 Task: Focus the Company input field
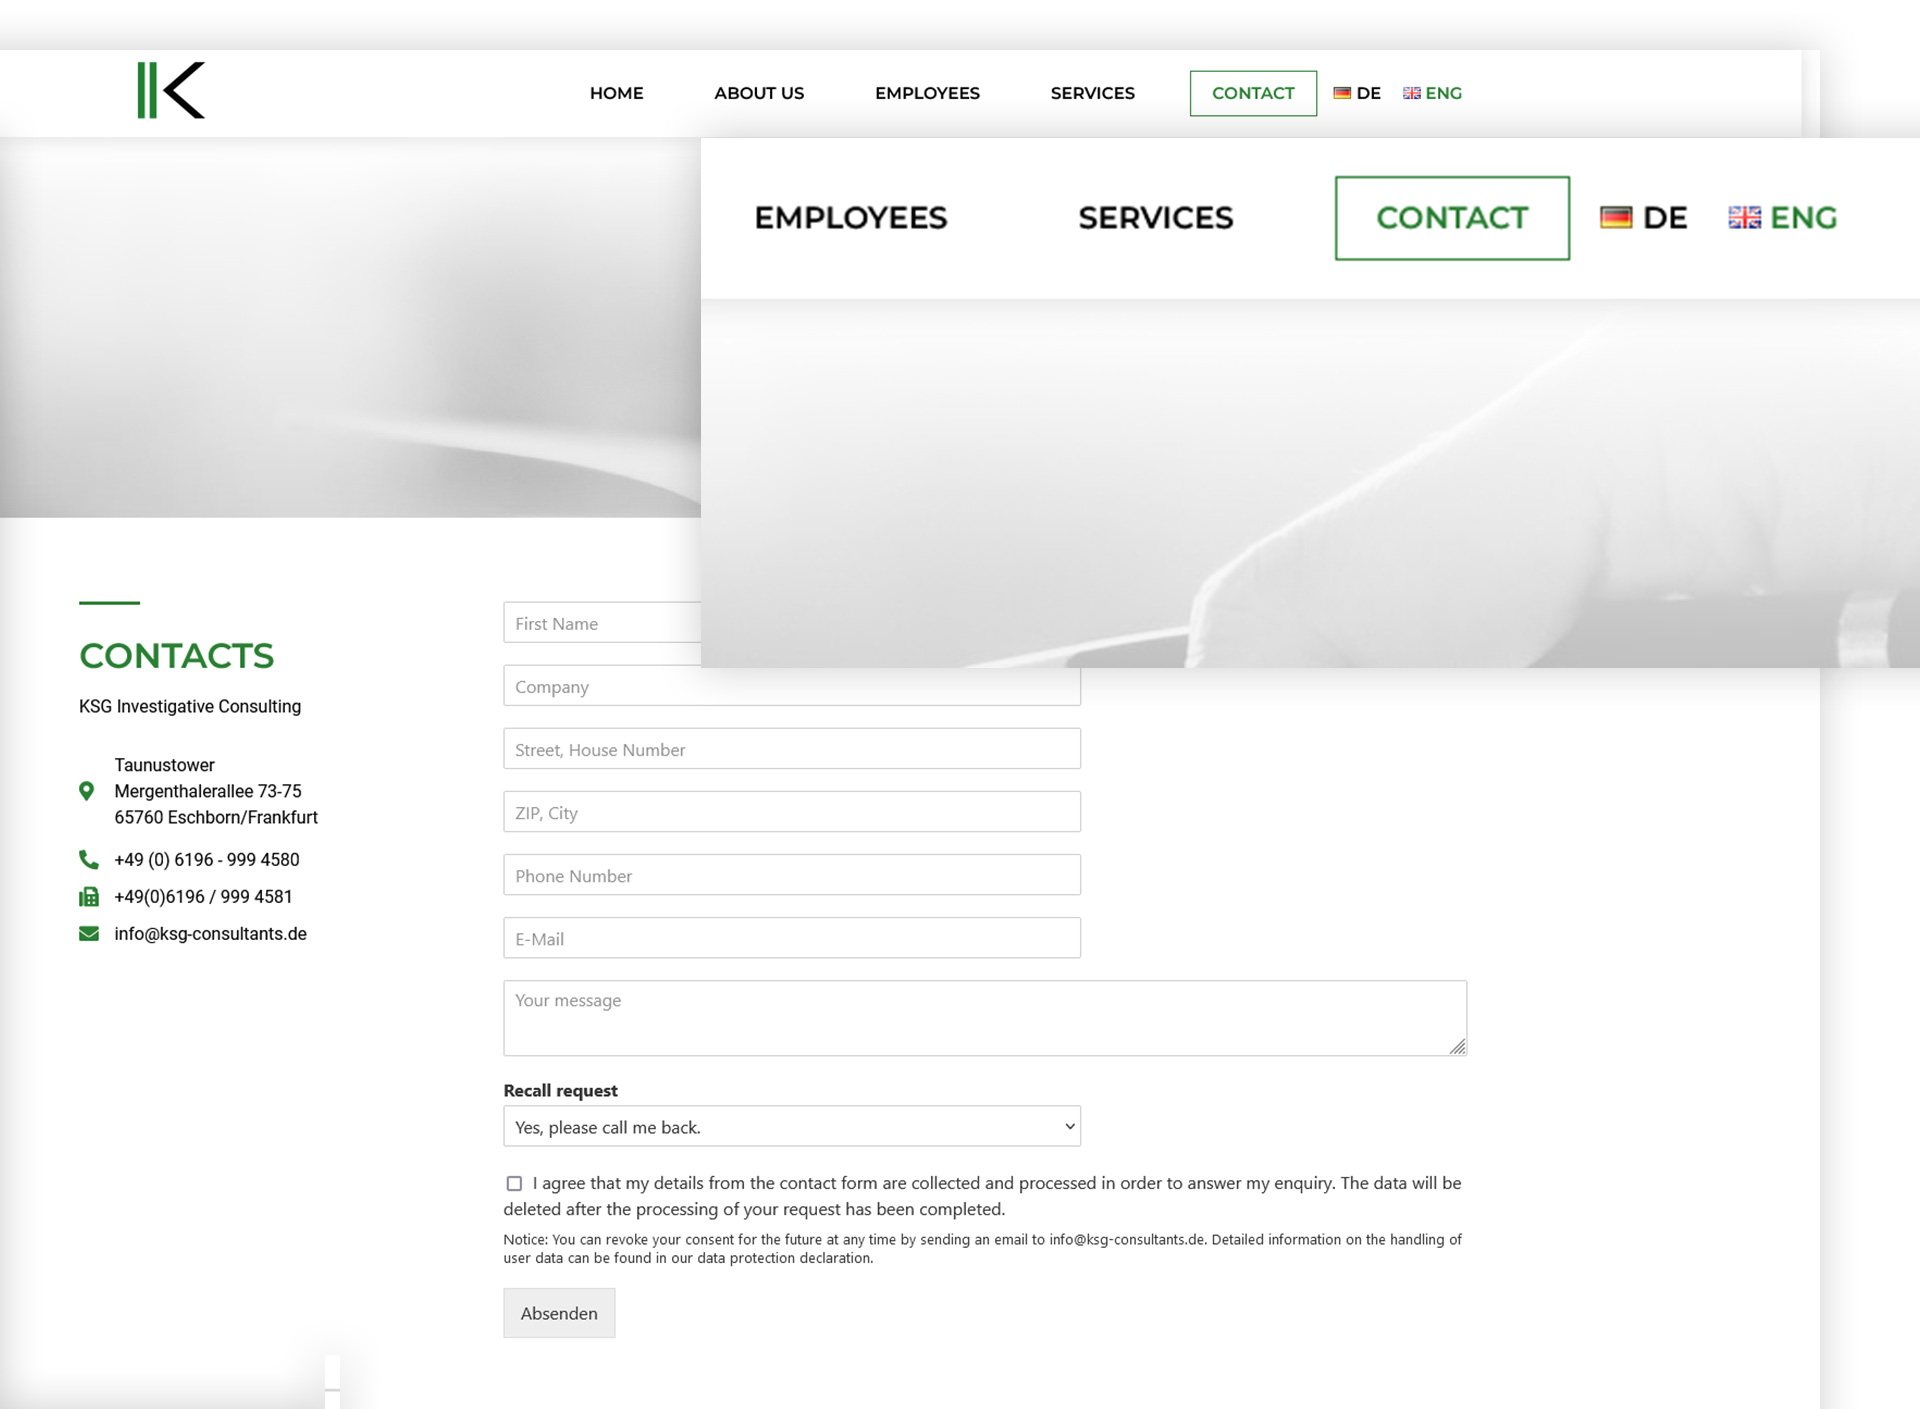click(792, 686)
